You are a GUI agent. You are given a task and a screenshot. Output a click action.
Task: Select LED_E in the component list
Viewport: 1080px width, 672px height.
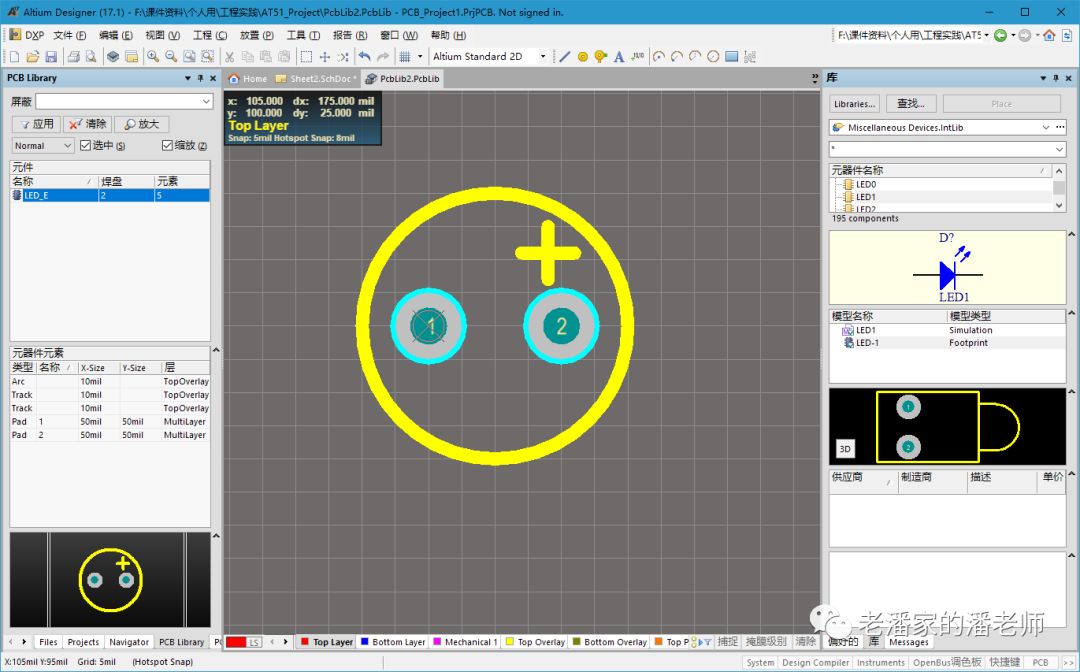tap(37, 196)
